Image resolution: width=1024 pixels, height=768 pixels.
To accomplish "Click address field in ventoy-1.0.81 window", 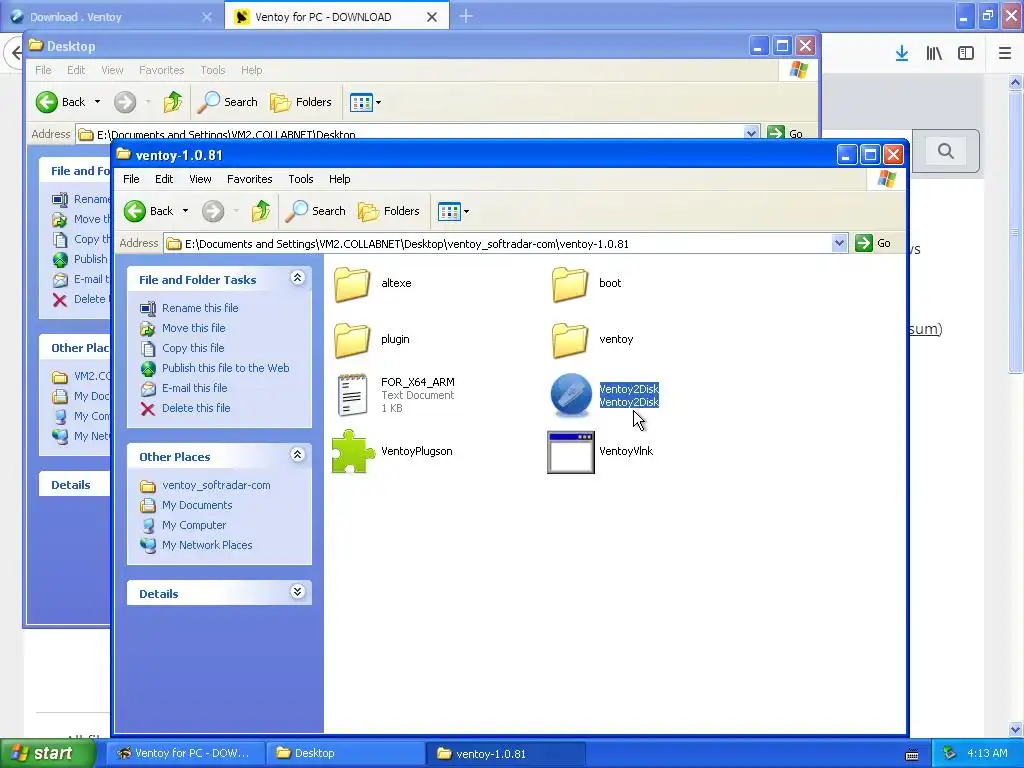I will point(498,244).
